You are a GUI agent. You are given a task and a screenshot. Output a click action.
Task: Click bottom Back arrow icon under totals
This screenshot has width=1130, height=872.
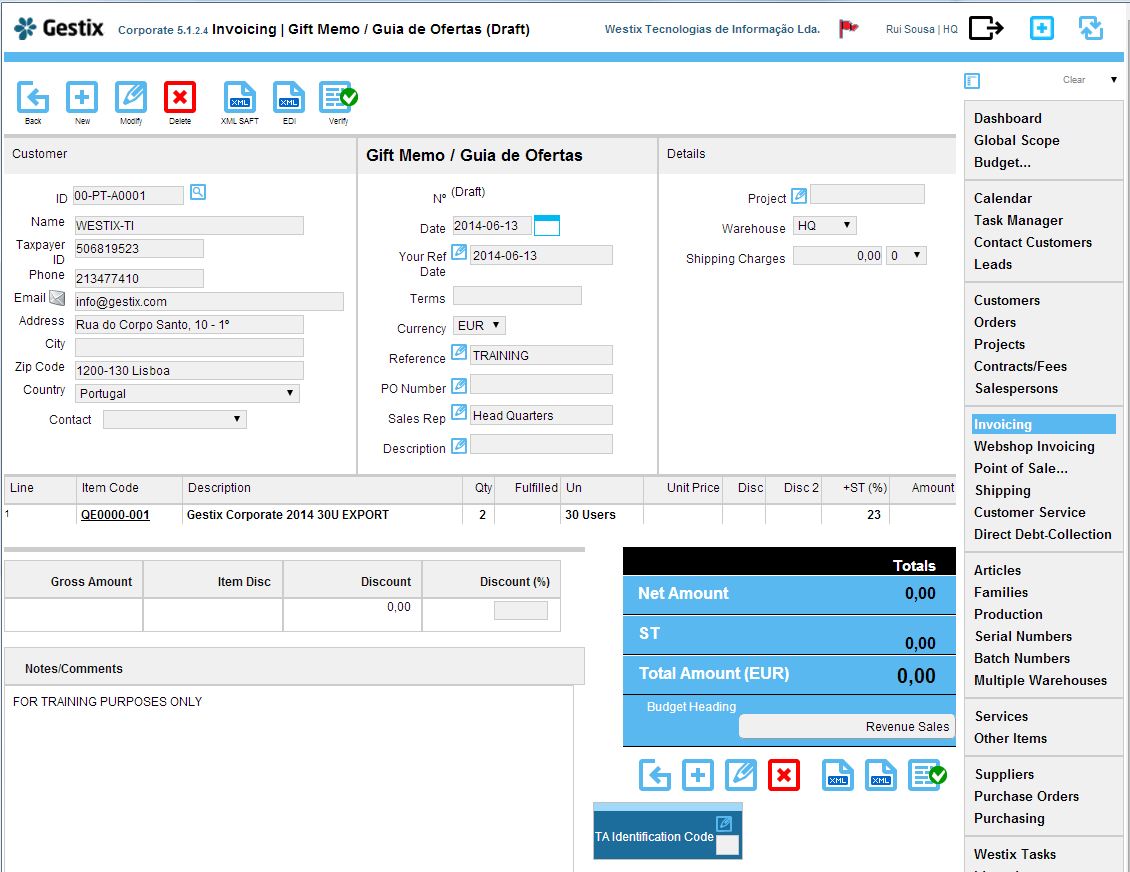(x=655, y=775)
